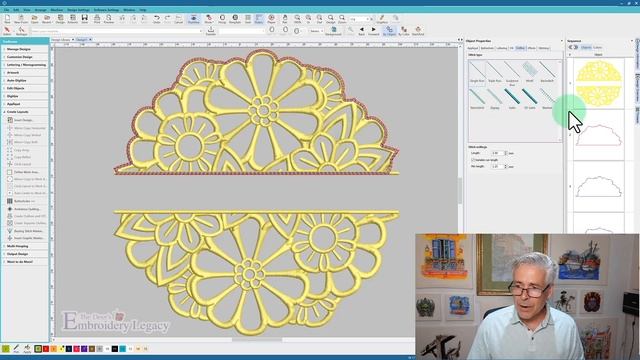Click the By Color sequence icon
This screenshot has height=360, width=640.
tap(404, 31)
